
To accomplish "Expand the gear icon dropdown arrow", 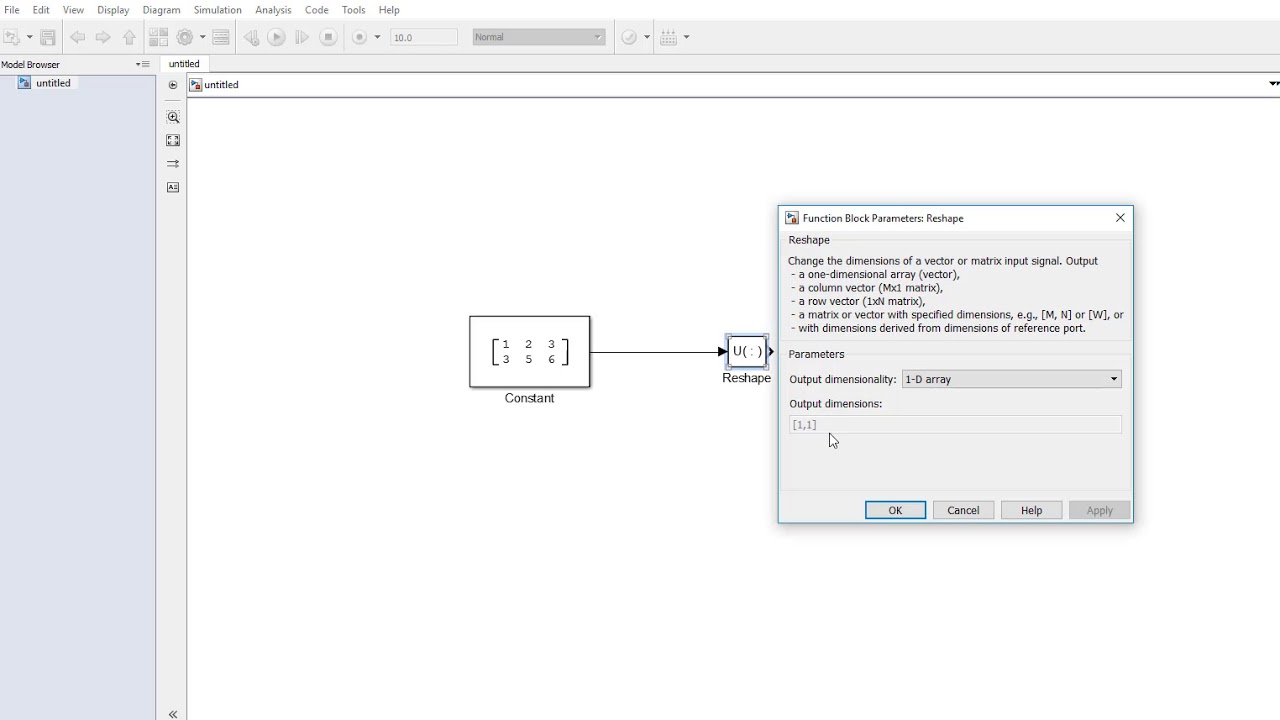I will 203,37.
